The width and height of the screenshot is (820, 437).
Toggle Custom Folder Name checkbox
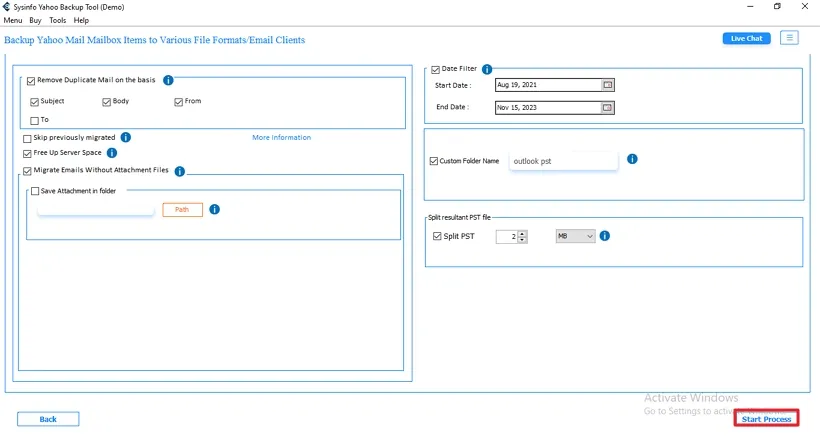434,161
